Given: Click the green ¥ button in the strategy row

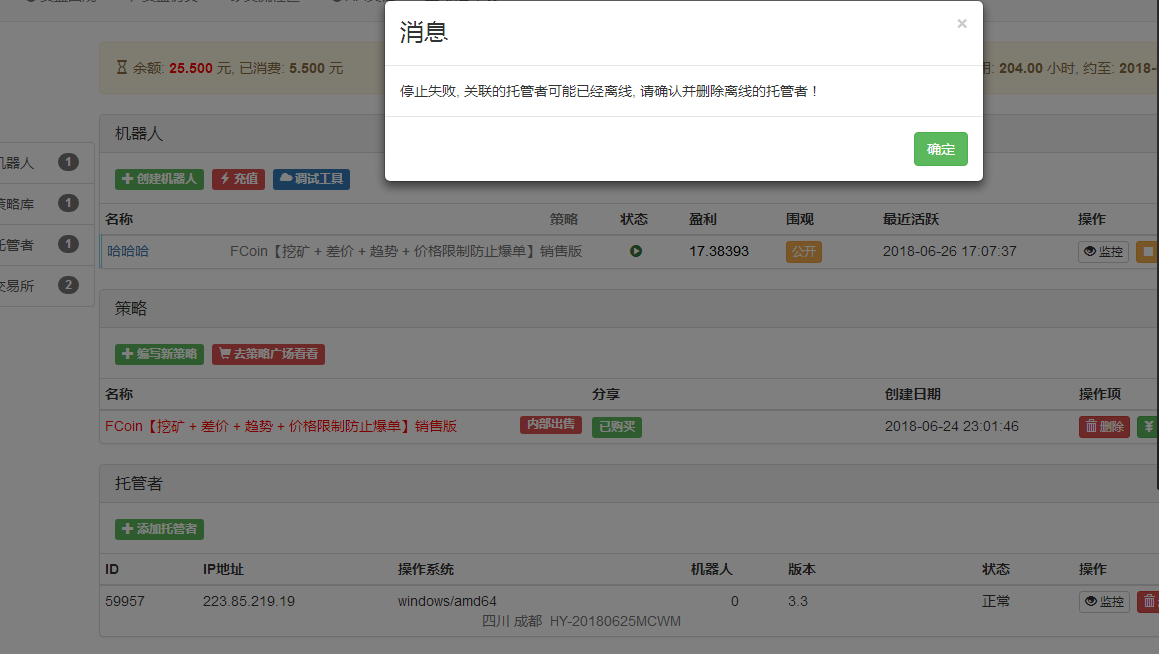Looking at the screenshot, I should coord(1148,427).
